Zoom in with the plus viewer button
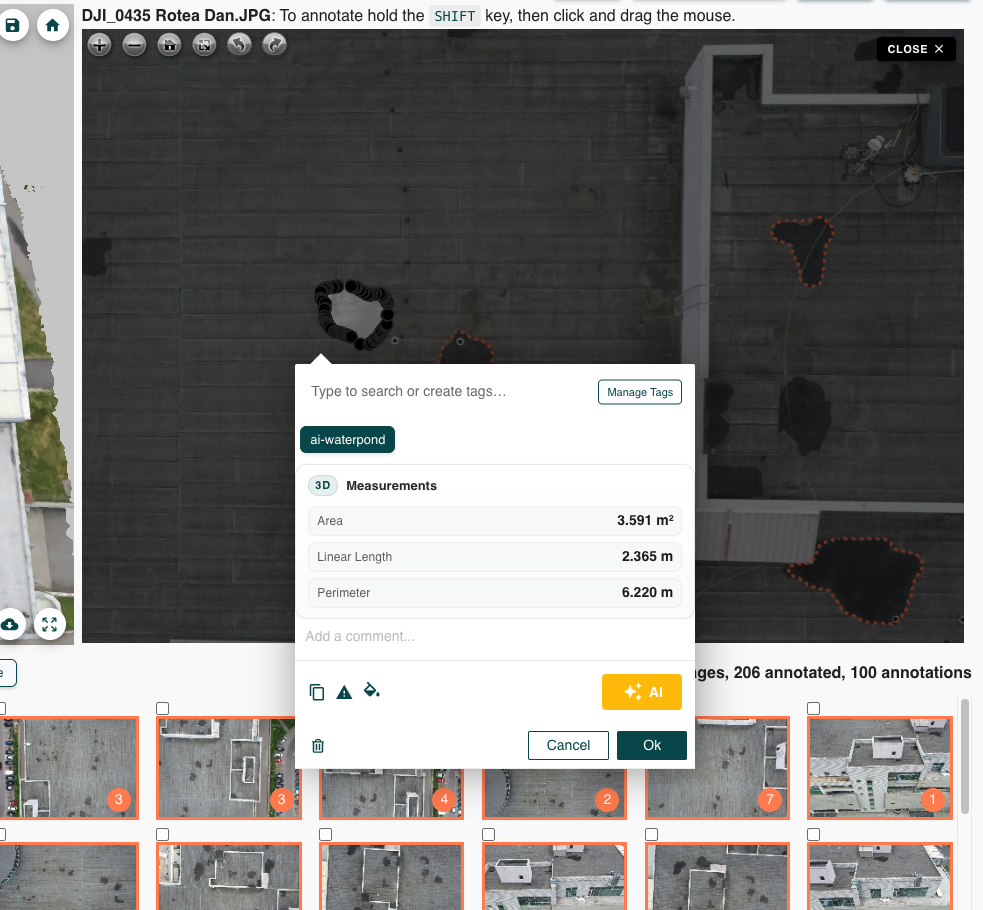 tap(99, 45)
